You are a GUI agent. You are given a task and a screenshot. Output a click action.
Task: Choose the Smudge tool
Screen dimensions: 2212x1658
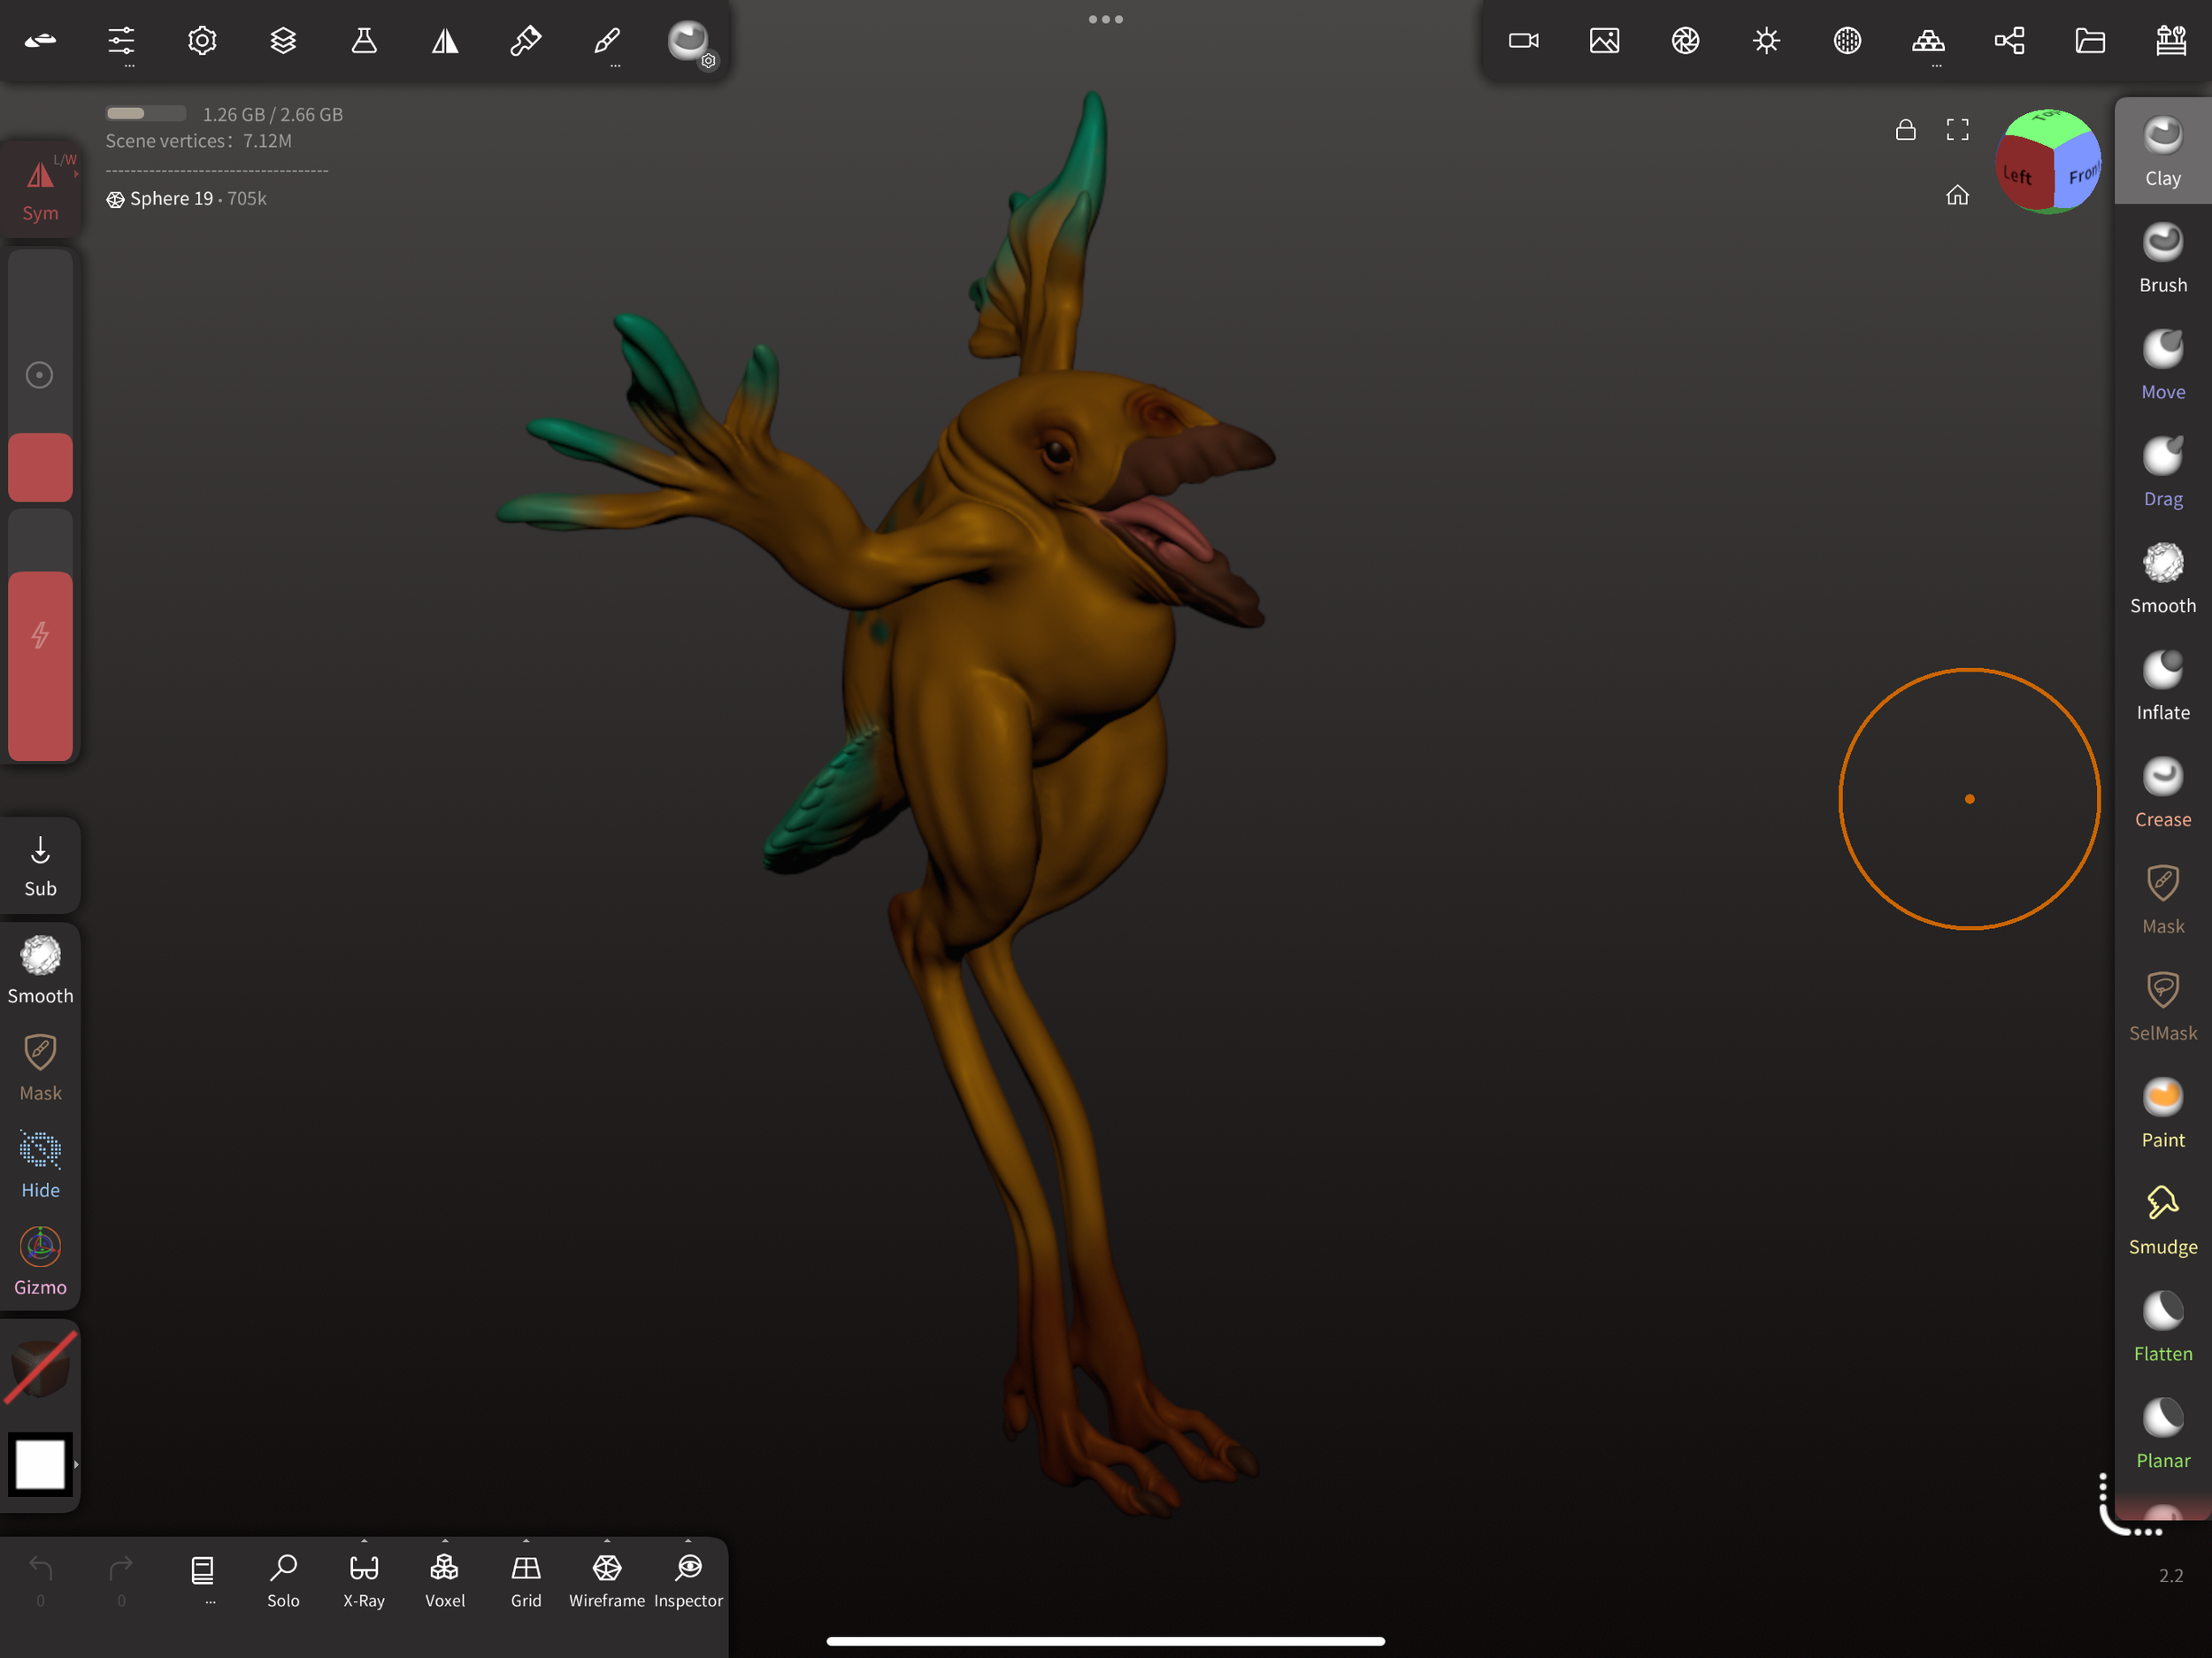2162,1219
